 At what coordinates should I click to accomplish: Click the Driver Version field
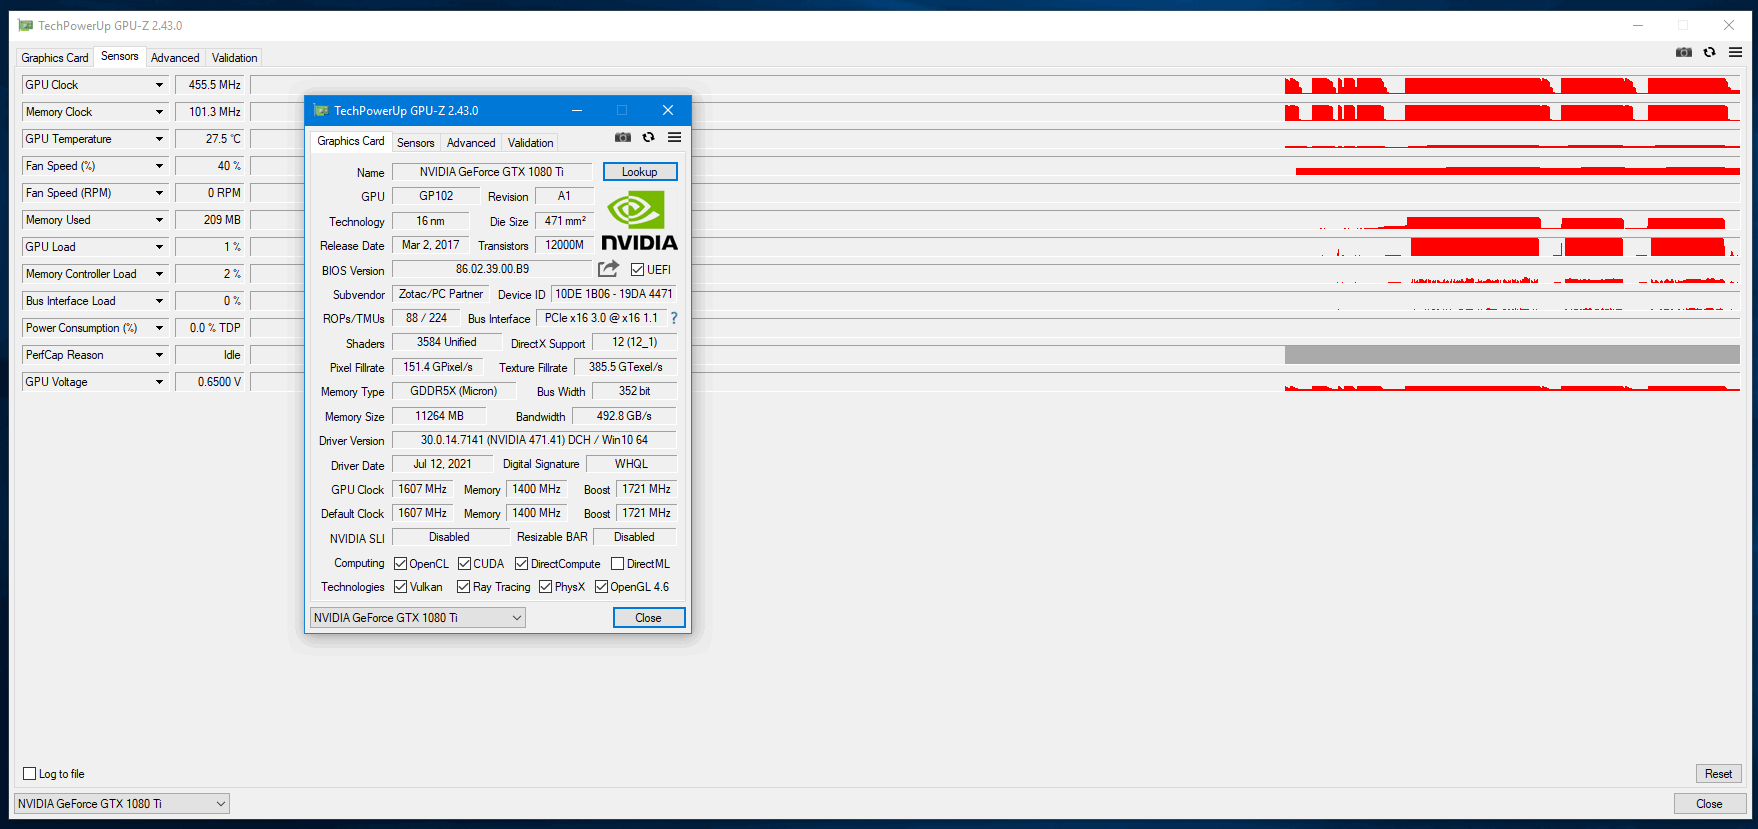(x=534, y=440)
